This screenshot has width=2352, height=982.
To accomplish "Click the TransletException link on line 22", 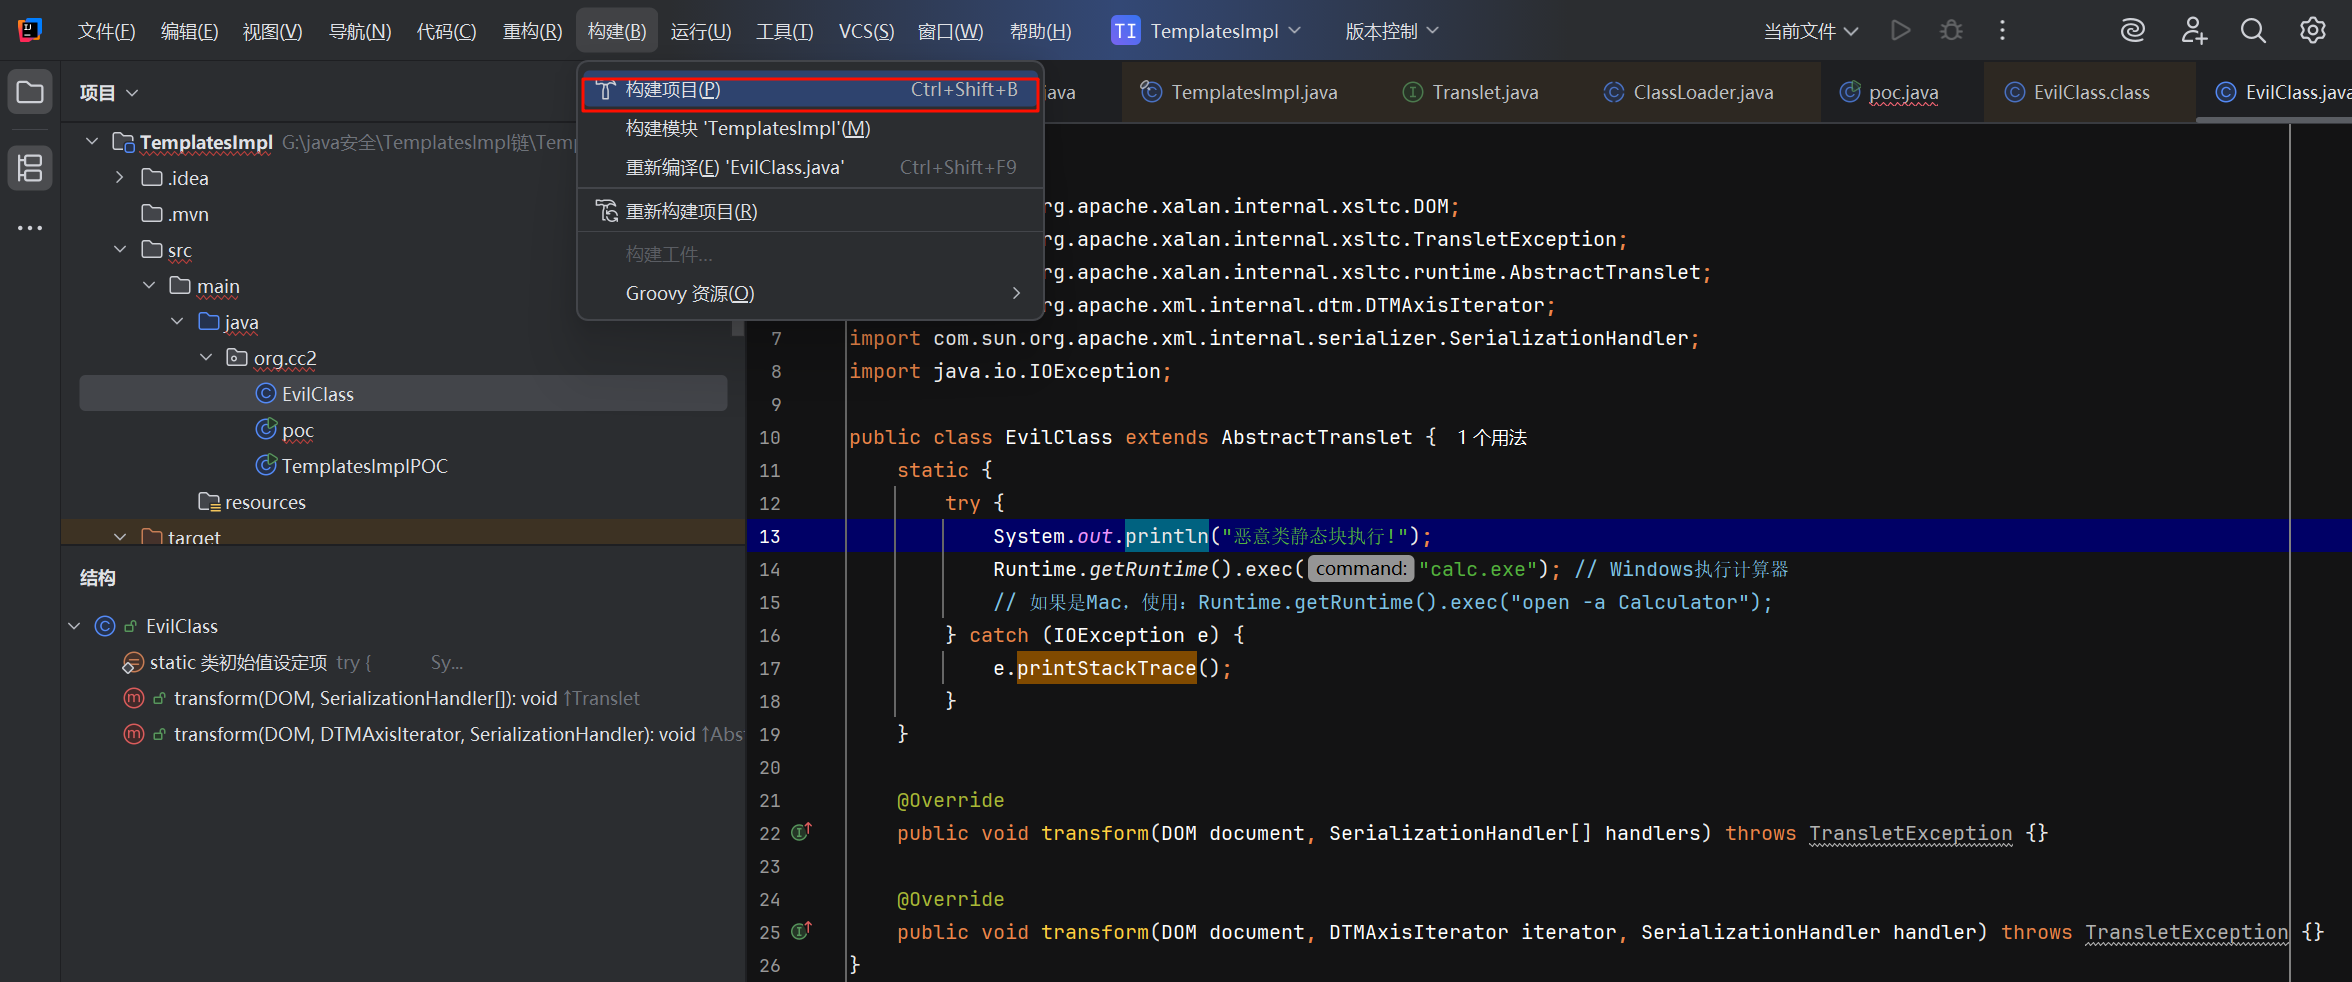I will pos(1910,833).
